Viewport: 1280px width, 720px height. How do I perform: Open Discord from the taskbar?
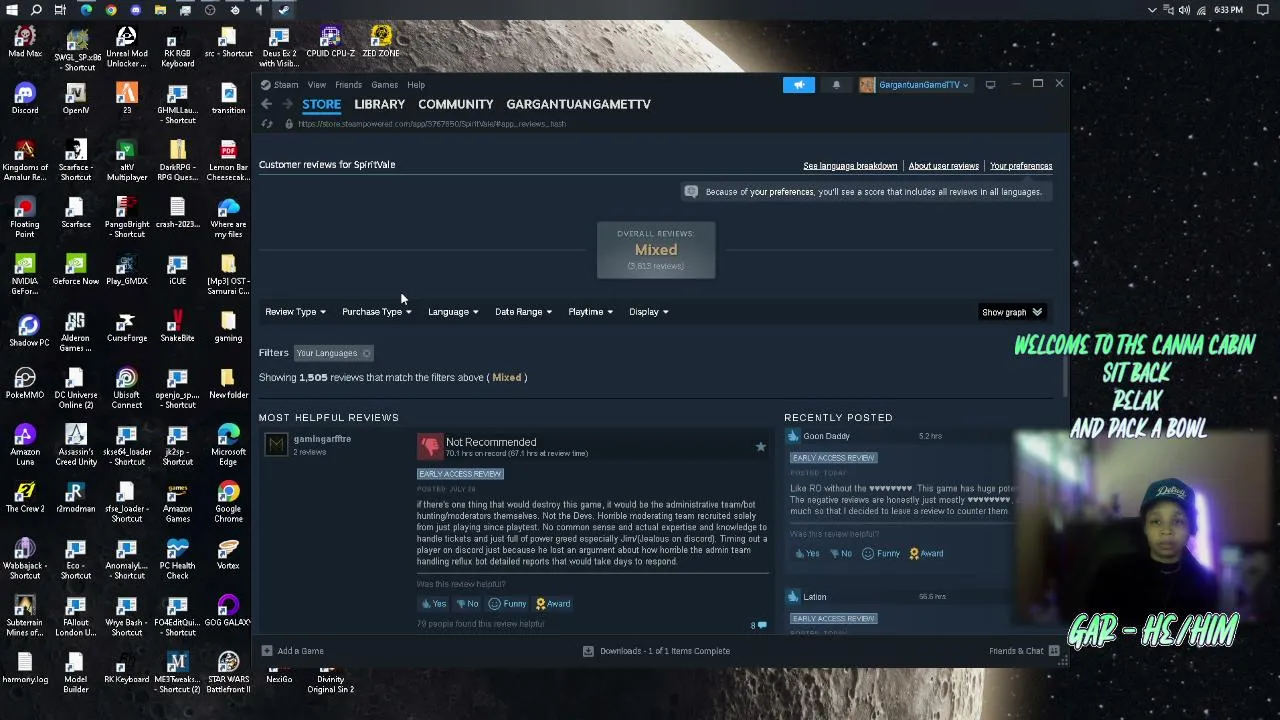tap(135, 10)
